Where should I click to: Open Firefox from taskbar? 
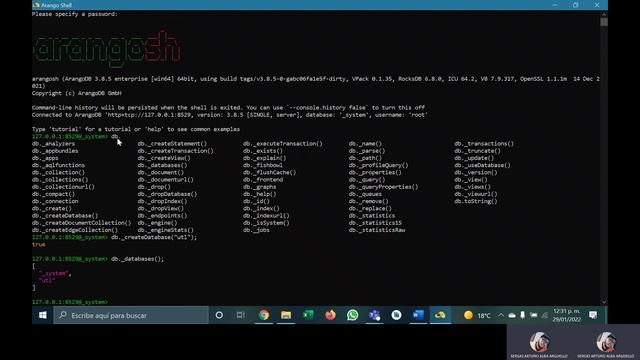pos(330,315)
